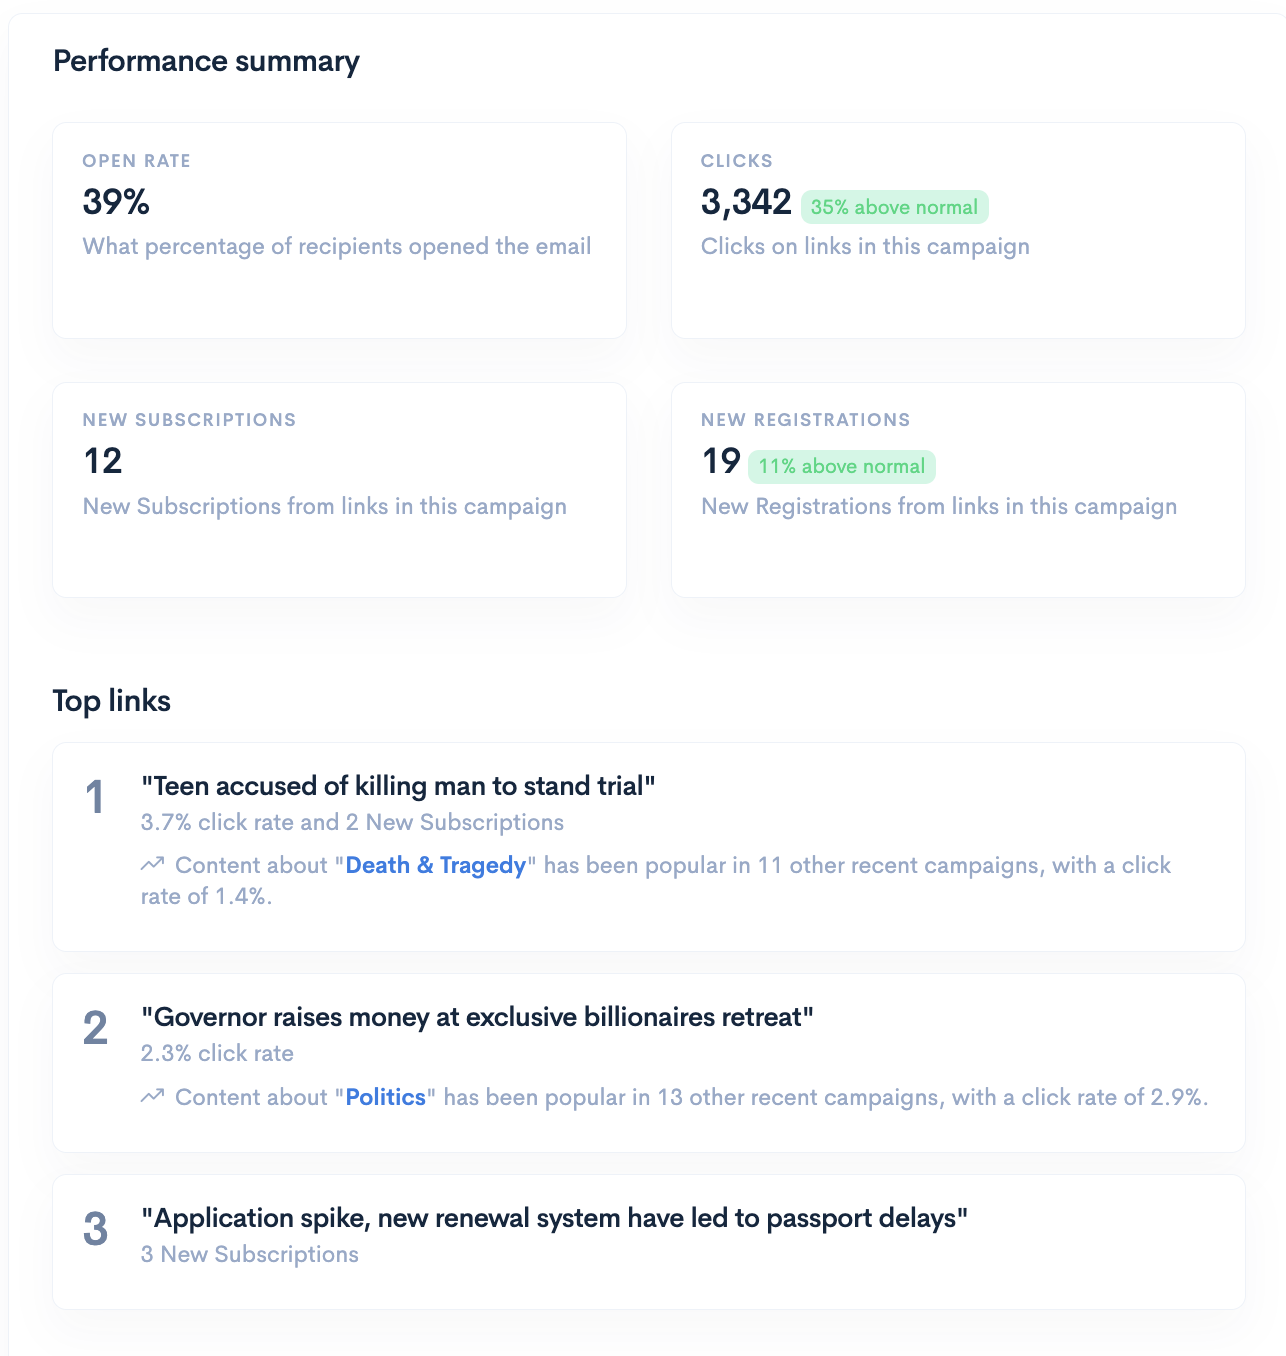Select the Top links heading
1286x1356 pixels.
(112, 701)
